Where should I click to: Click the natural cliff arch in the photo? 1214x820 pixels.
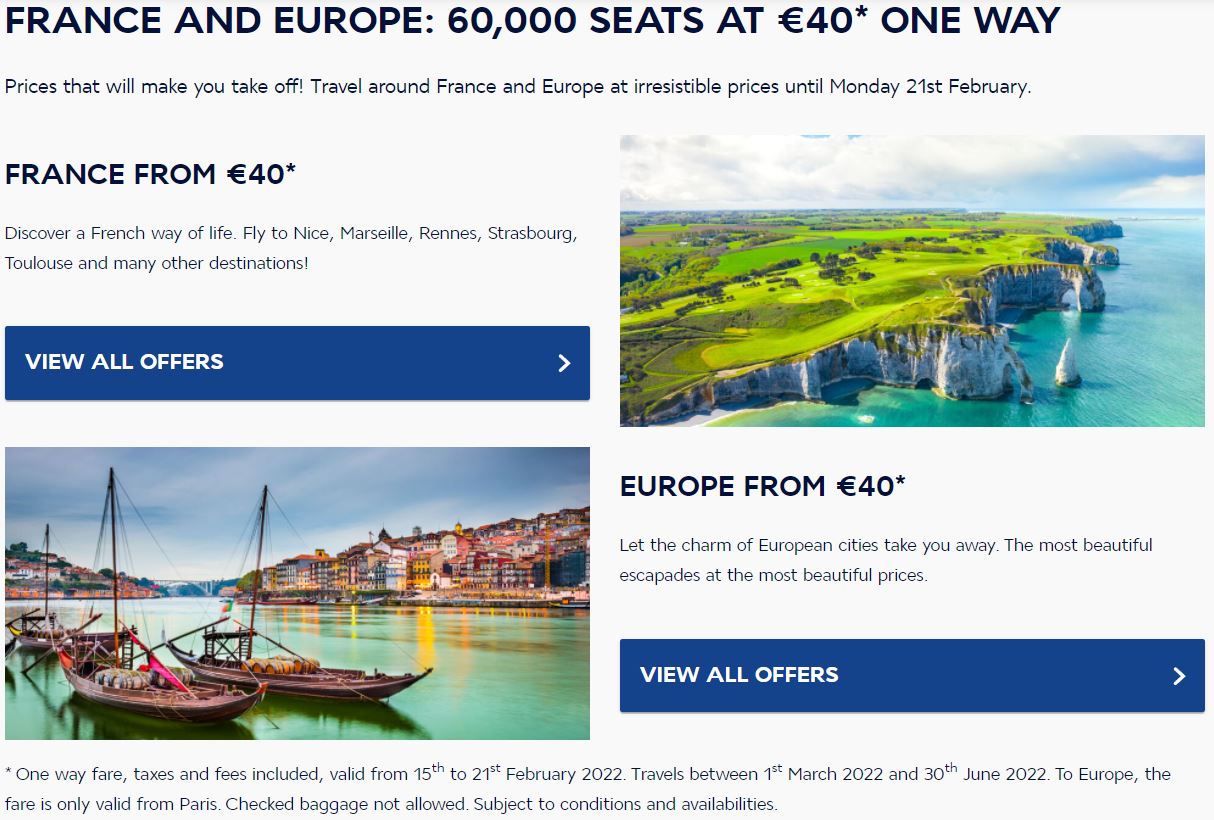coord(1075,290)
